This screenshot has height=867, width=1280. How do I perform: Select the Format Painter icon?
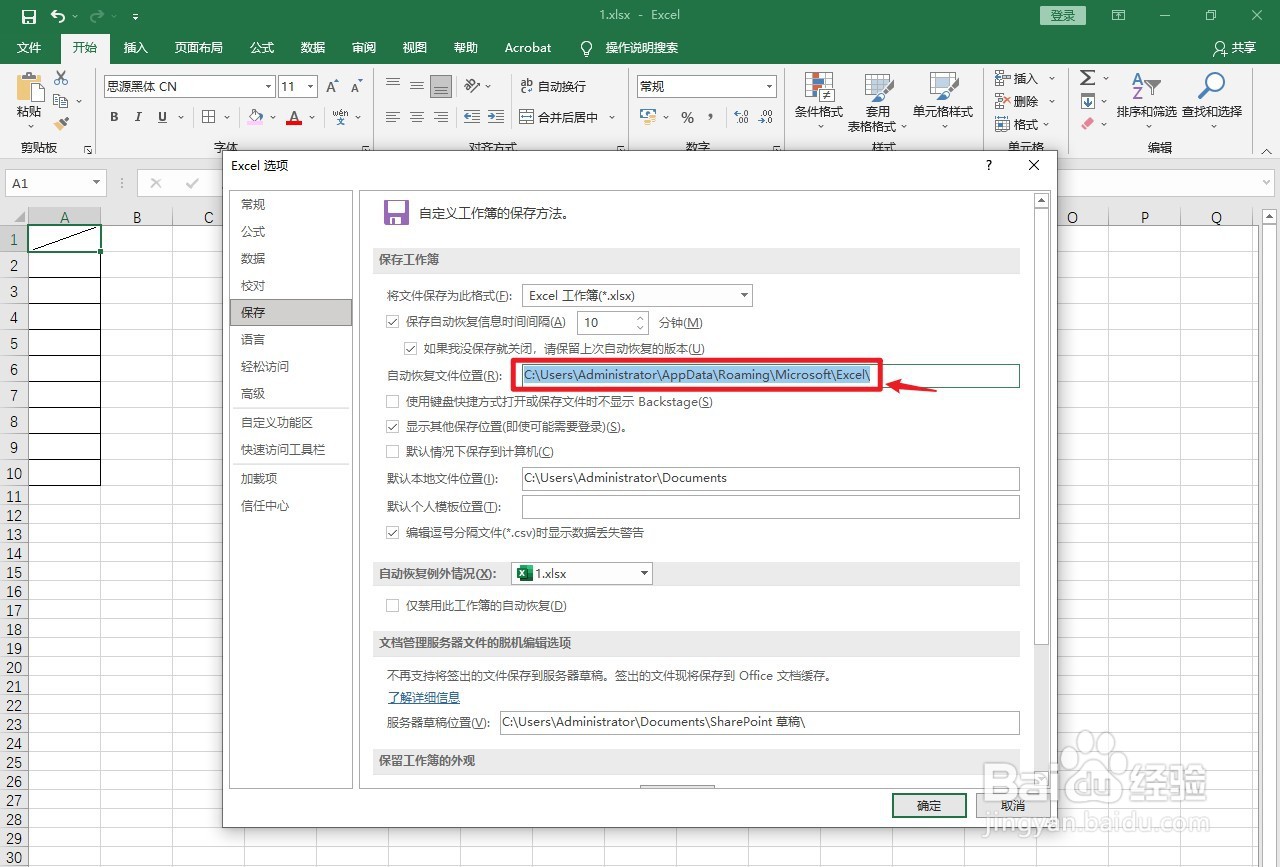tap(62, 122)
